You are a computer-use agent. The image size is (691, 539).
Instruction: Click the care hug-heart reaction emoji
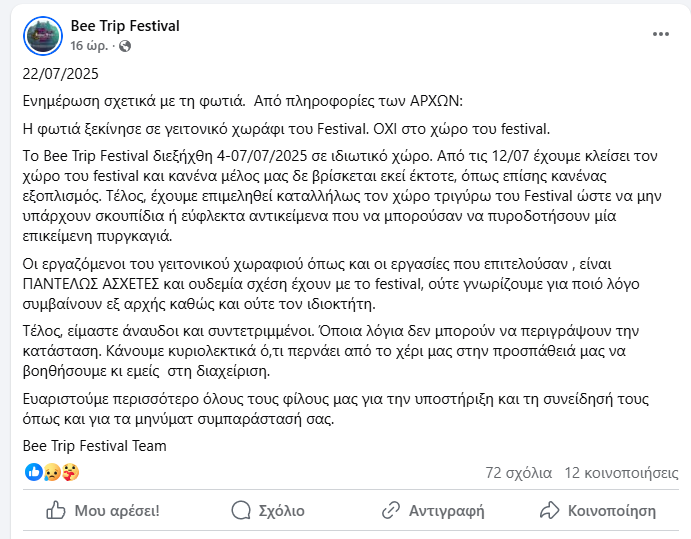coord(70,472)
